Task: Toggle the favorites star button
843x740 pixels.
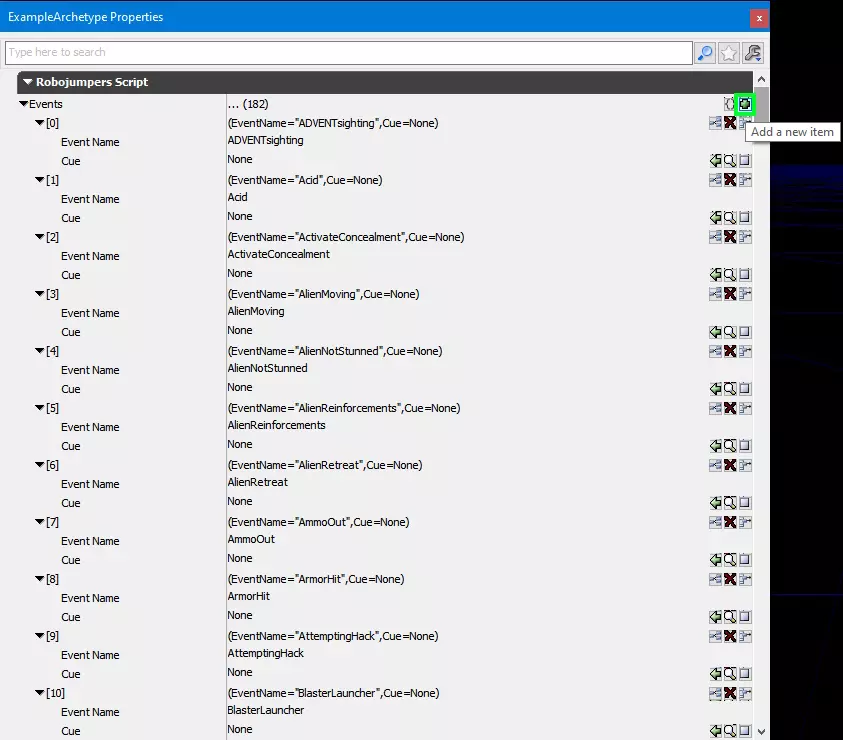Action: tap(728, 53)
